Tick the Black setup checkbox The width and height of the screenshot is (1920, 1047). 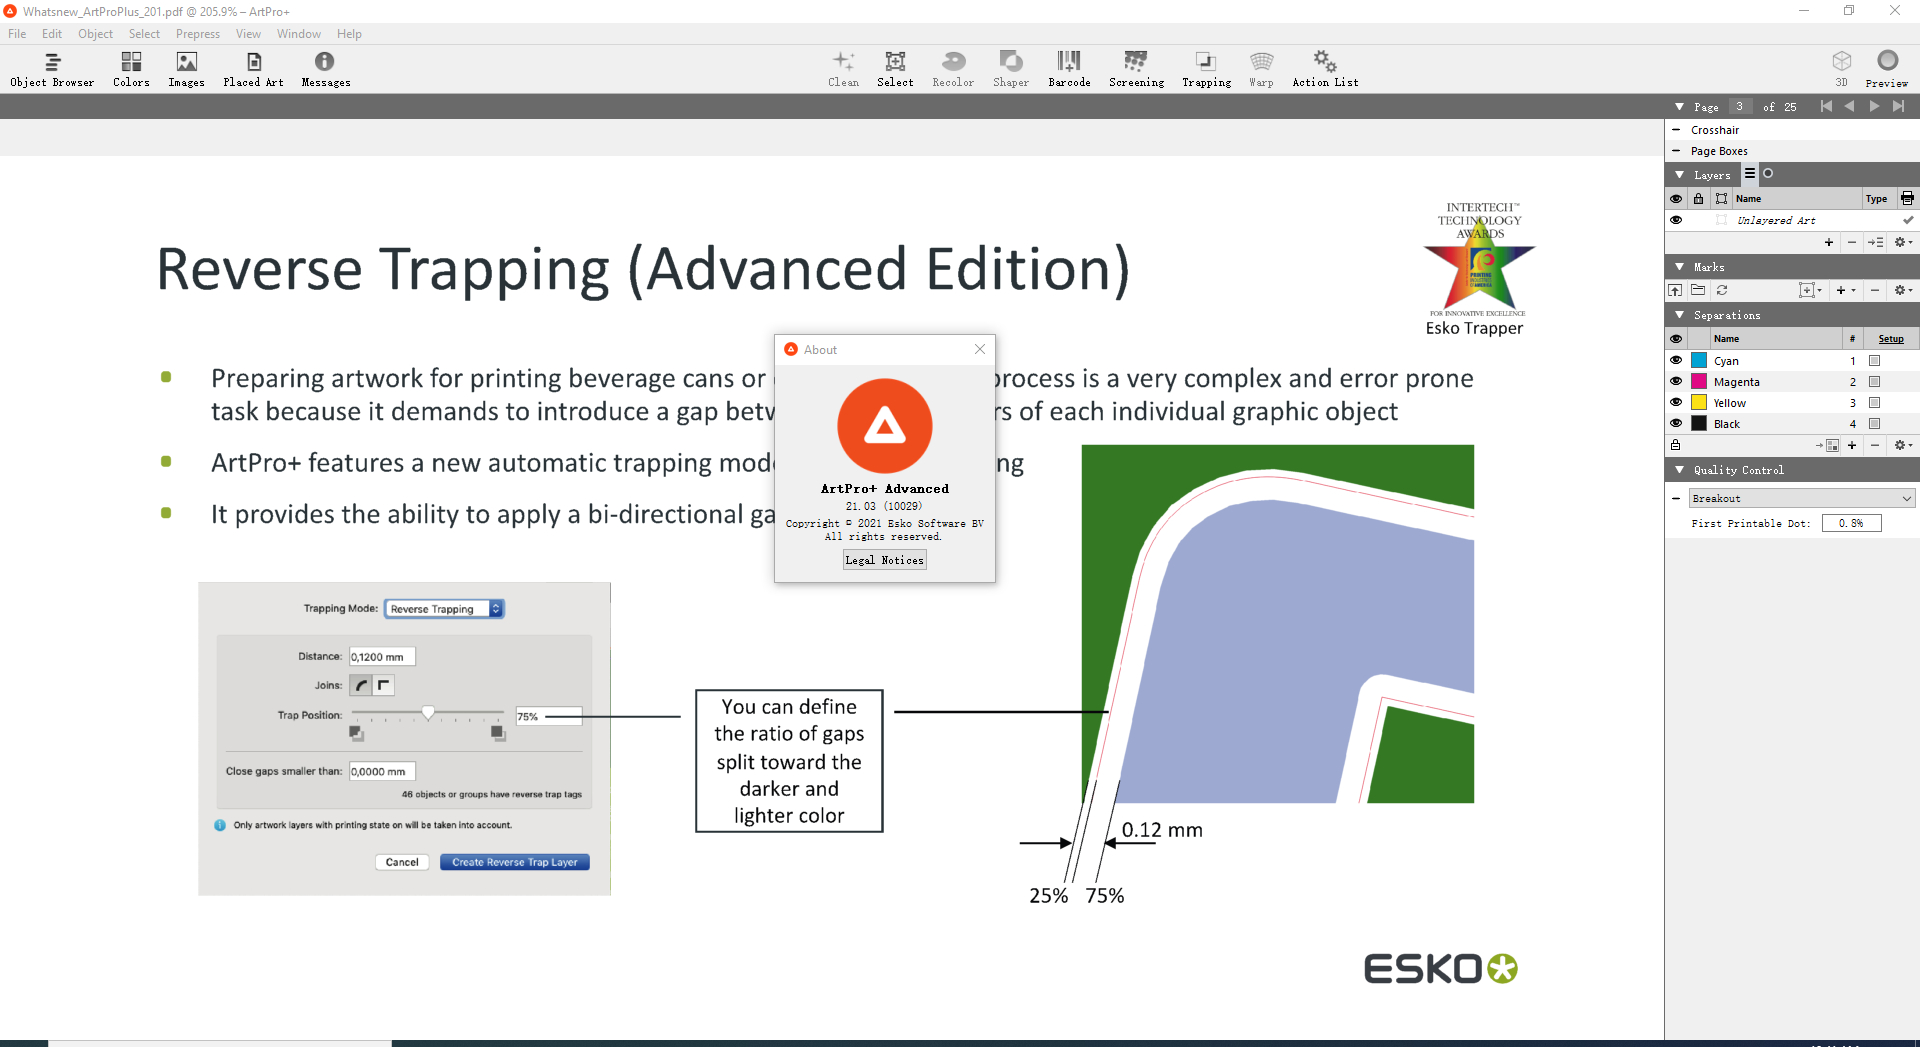[x=1875, y=424]
